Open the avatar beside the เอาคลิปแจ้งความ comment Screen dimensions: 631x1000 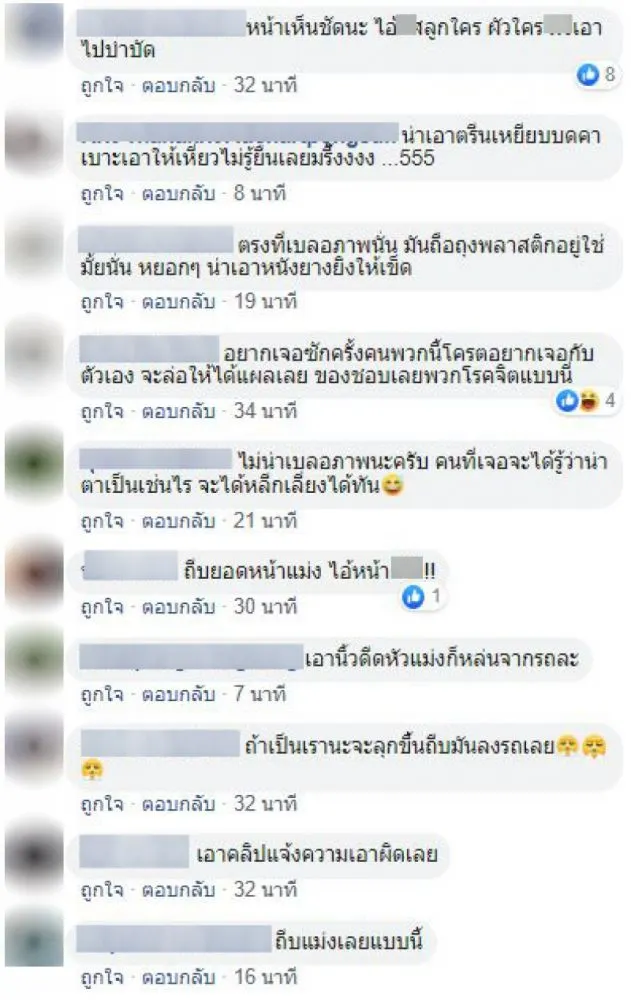coord(33,855)
